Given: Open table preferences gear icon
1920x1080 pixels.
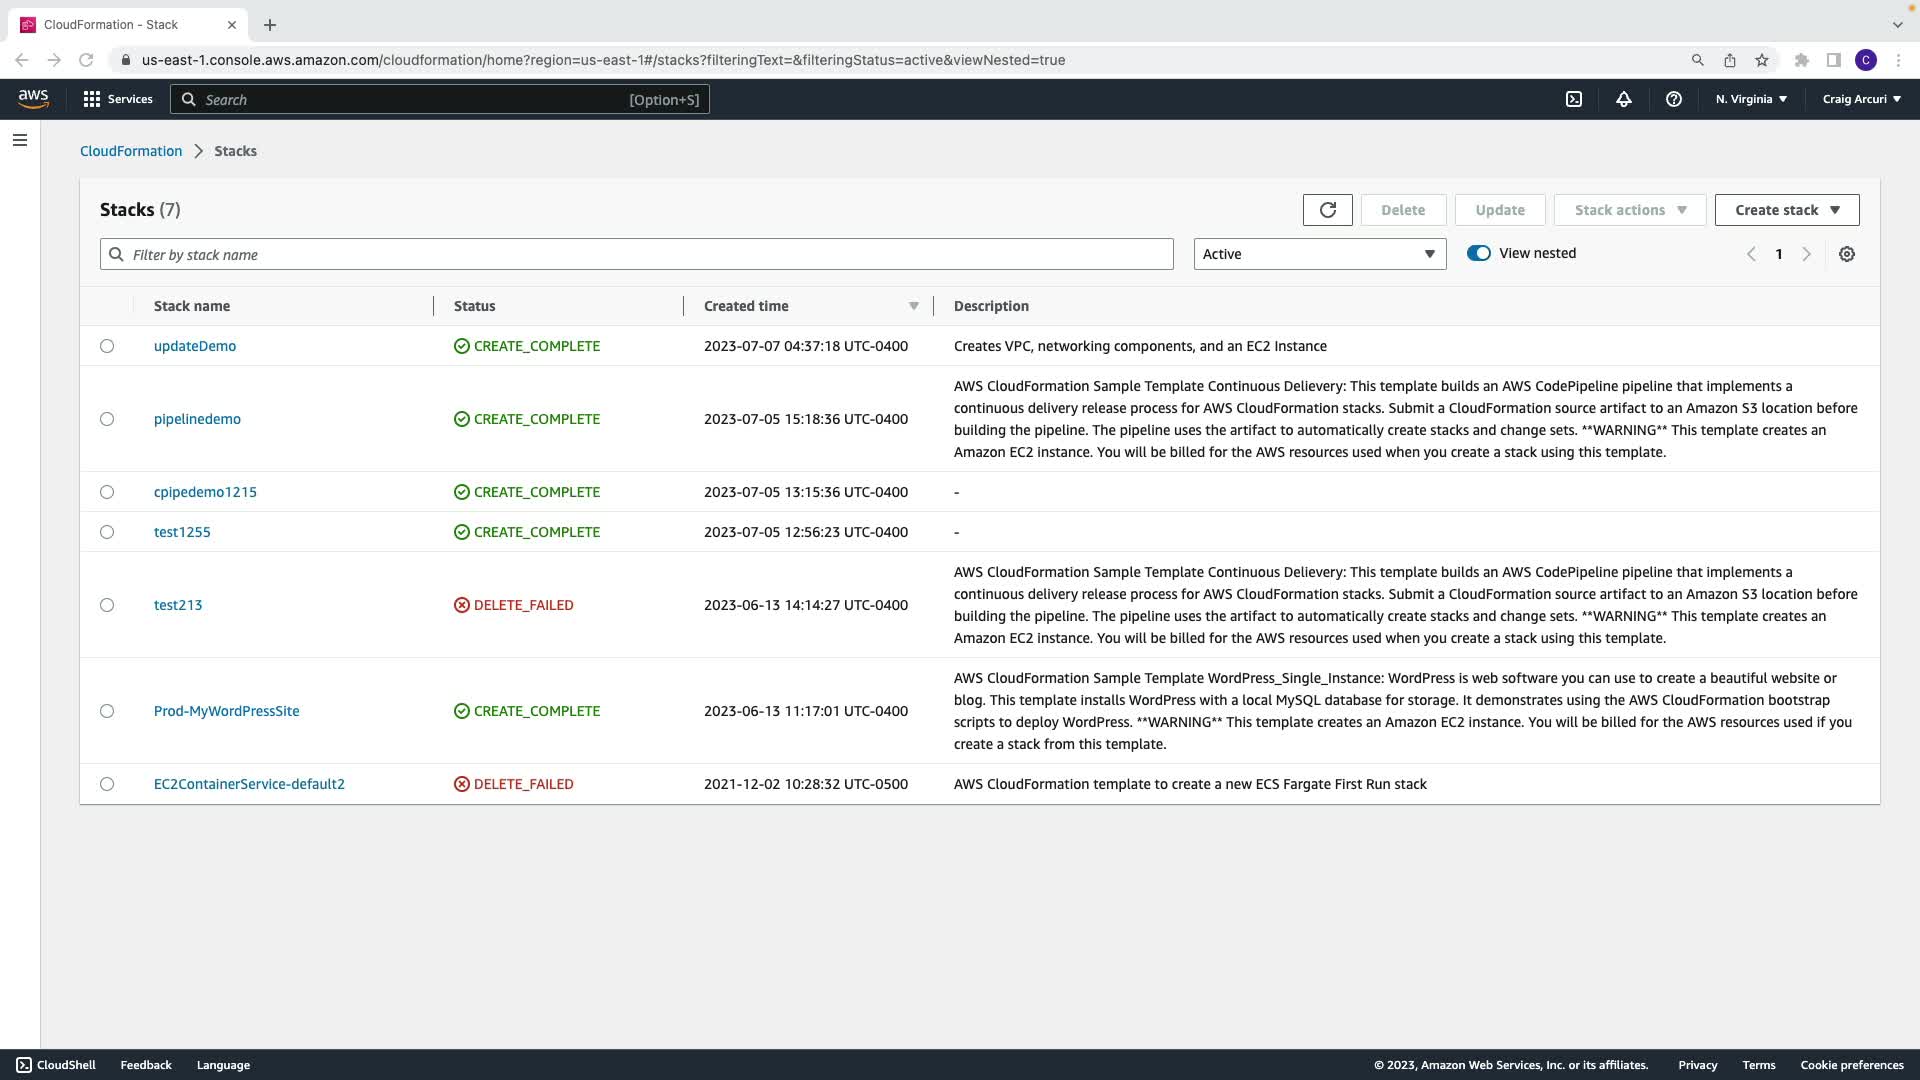Looking at the screenshot, I should coord(1846,254).
